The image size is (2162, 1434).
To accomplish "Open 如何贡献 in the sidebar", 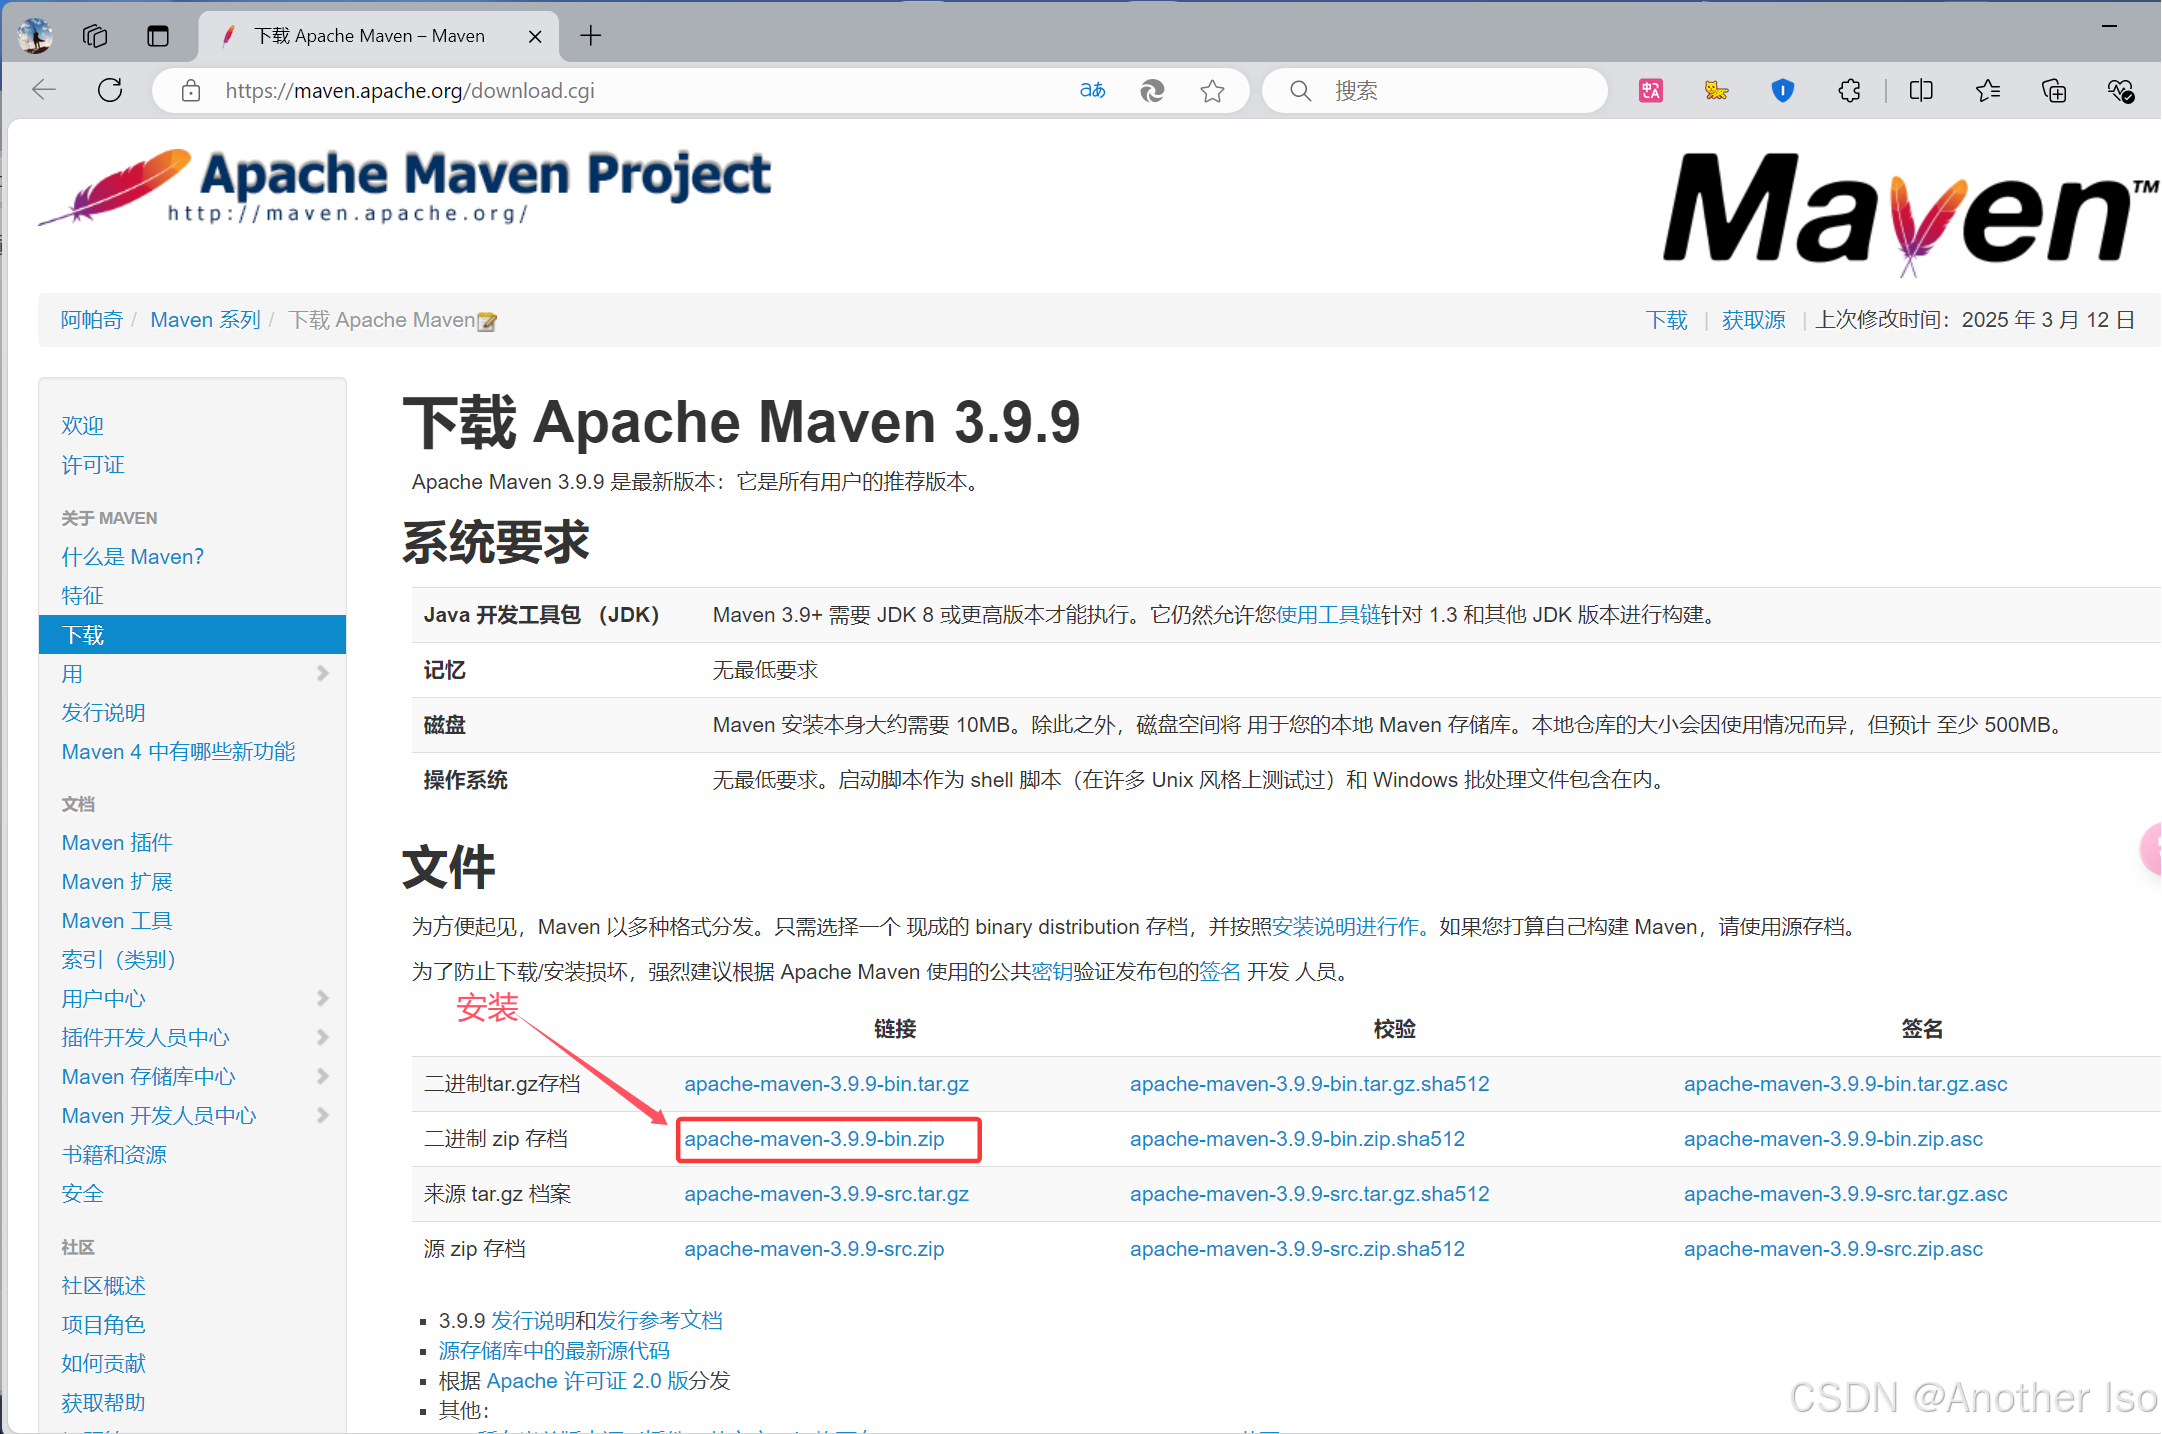I will point(103,1363).
